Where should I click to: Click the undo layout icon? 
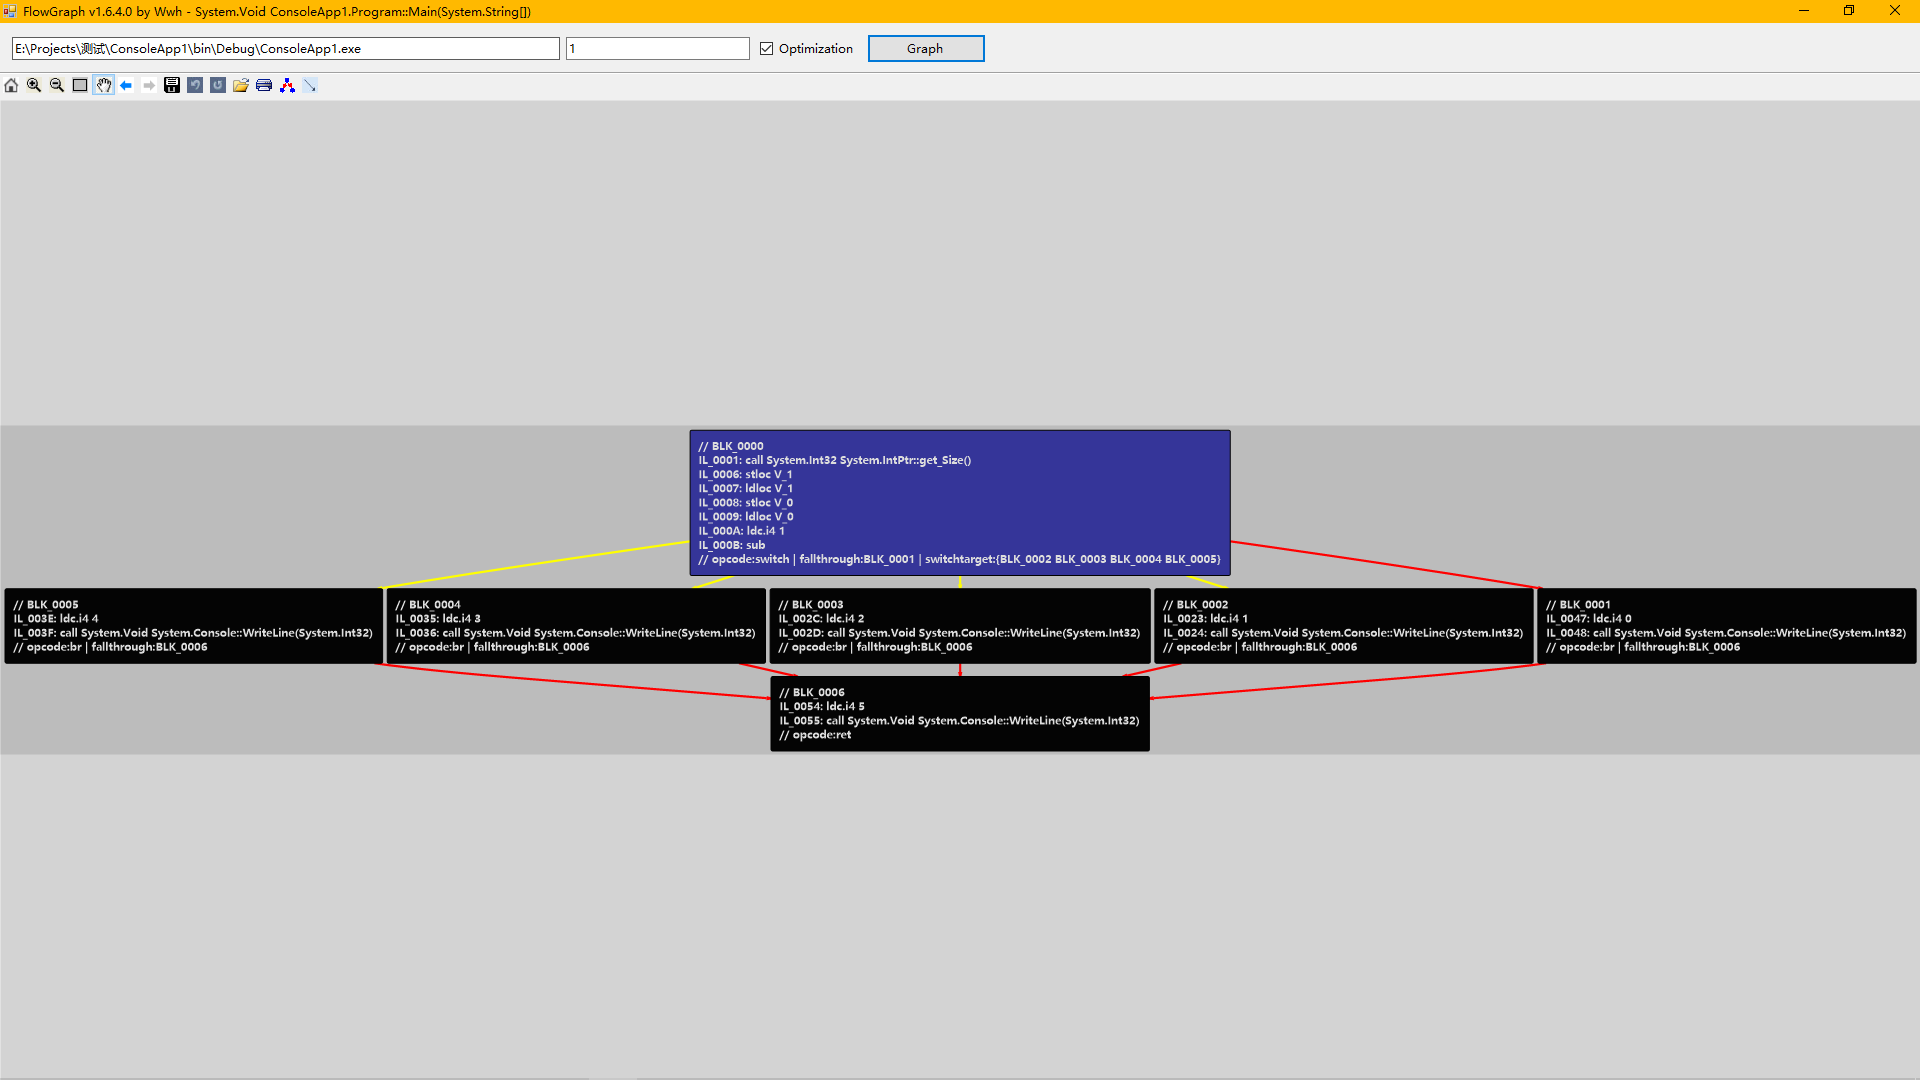point(195,86)
